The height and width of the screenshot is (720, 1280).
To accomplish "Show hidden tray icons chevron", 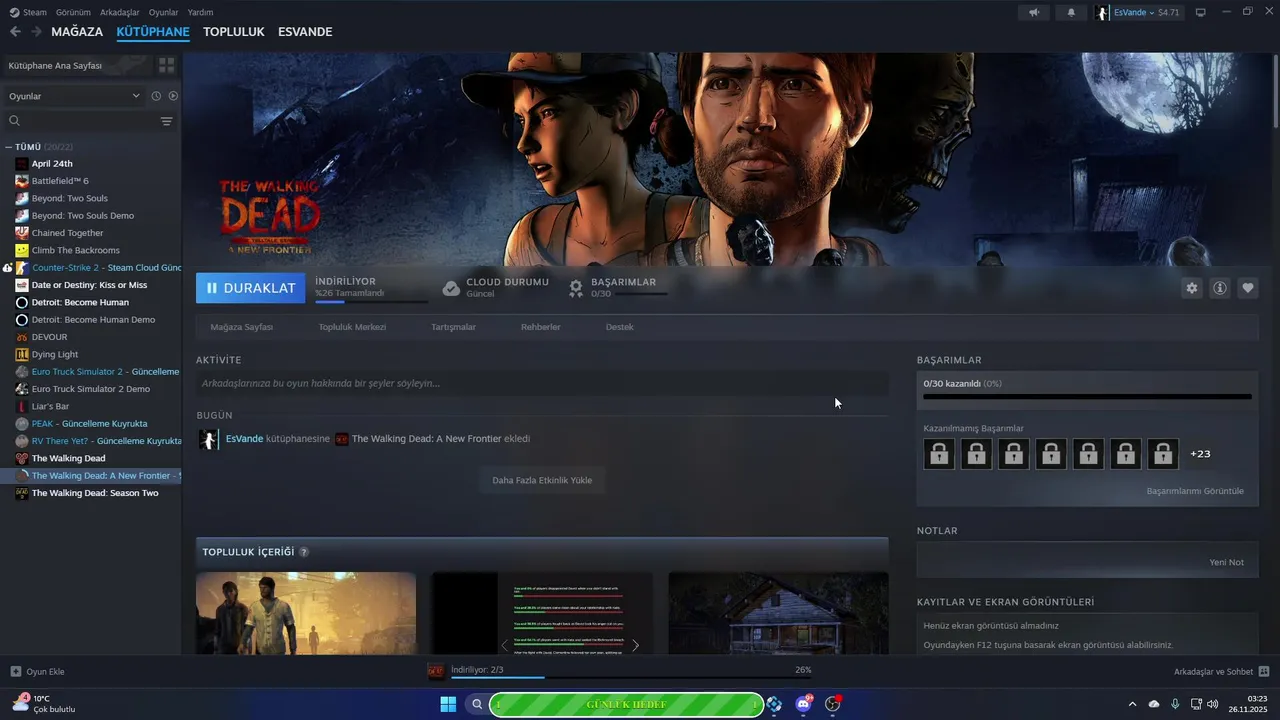I will (x=1132, y=704).
